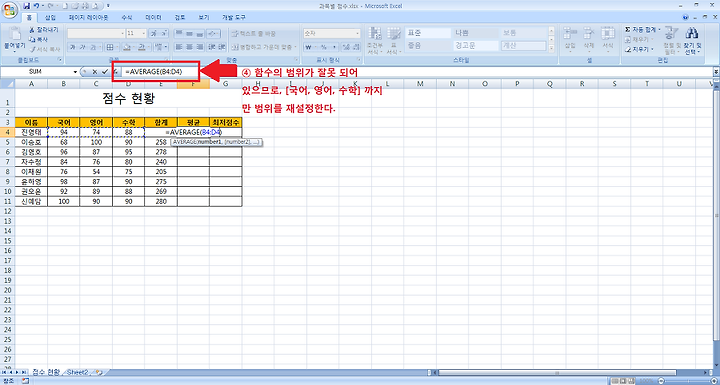Viewport: 720px width, 385px height.
Task: Expand AutoSum (자동 합계) dropdown arrow
Action: coord(659,29)
